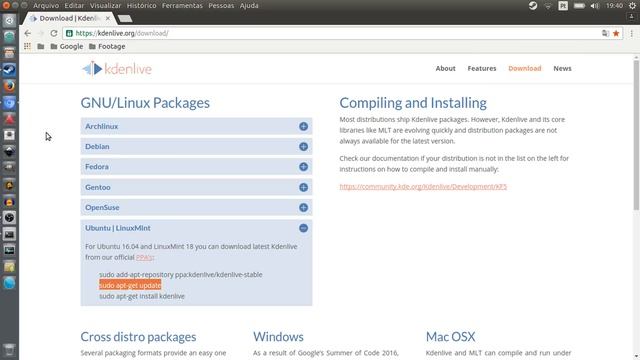Click the Download nav link
640x360 pixels.
[x=524, y=69]
